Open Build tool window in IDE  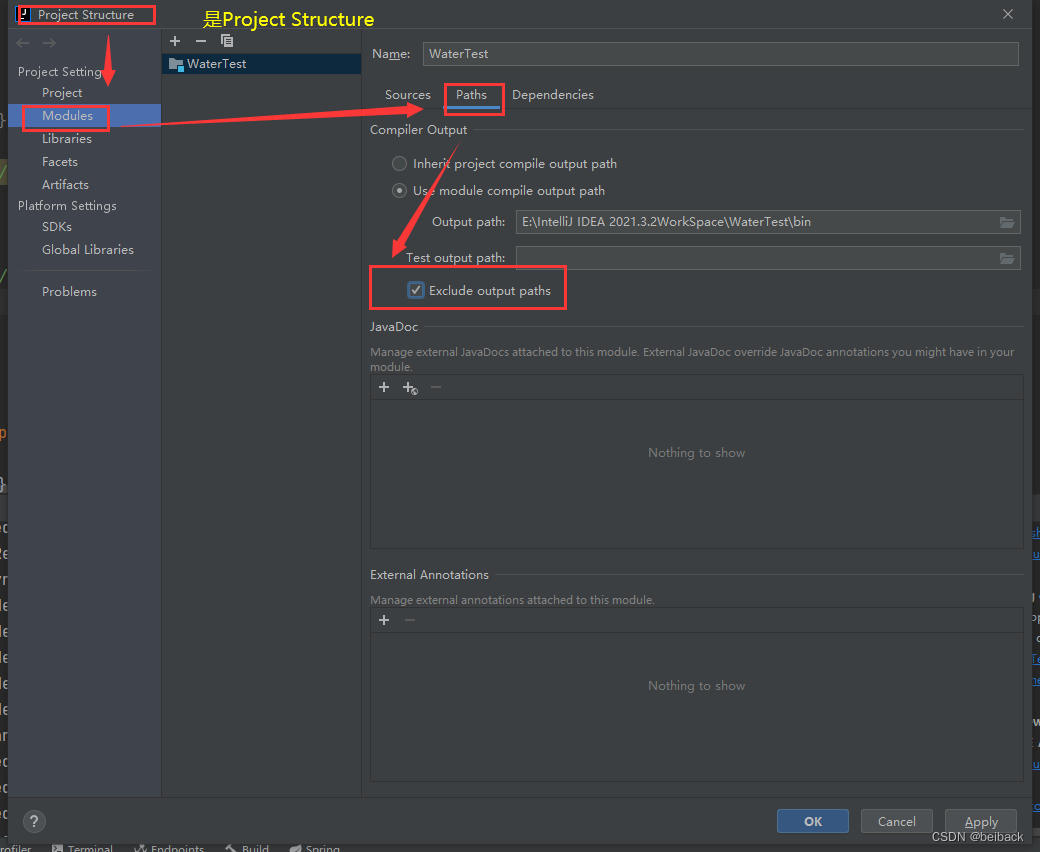click(x=247, y=847)
